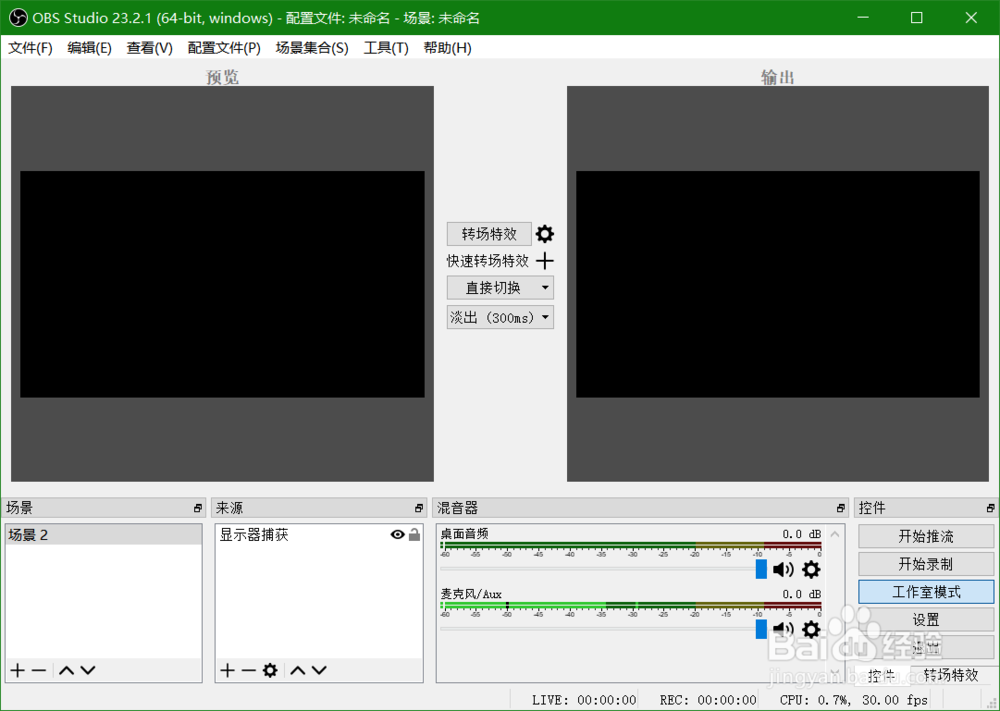Mute 桌面音频 with the speaker icon
Image resolution: width=1000 pixels, height=711 pixels.
pyautogui.click(x=783, y=569)
